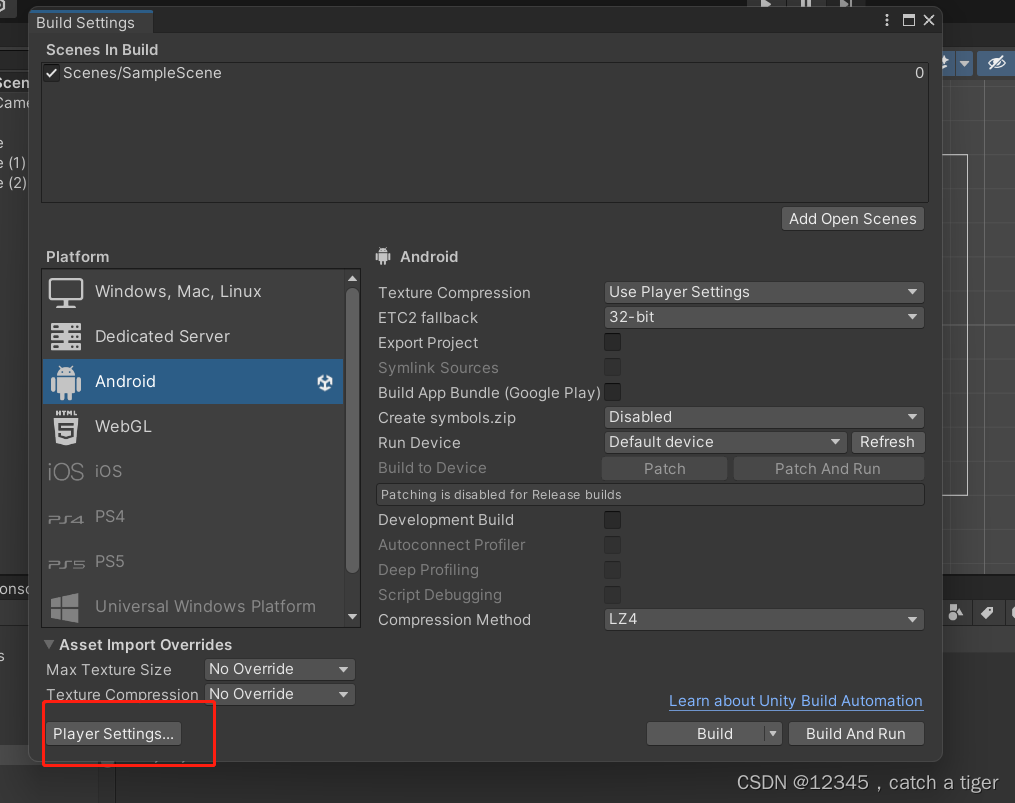Screen dimensions: 1015x803
Task: Open the Texture Compression Use Player Settings dropdown
Action: pyautogui.click(x=764, y=292)
